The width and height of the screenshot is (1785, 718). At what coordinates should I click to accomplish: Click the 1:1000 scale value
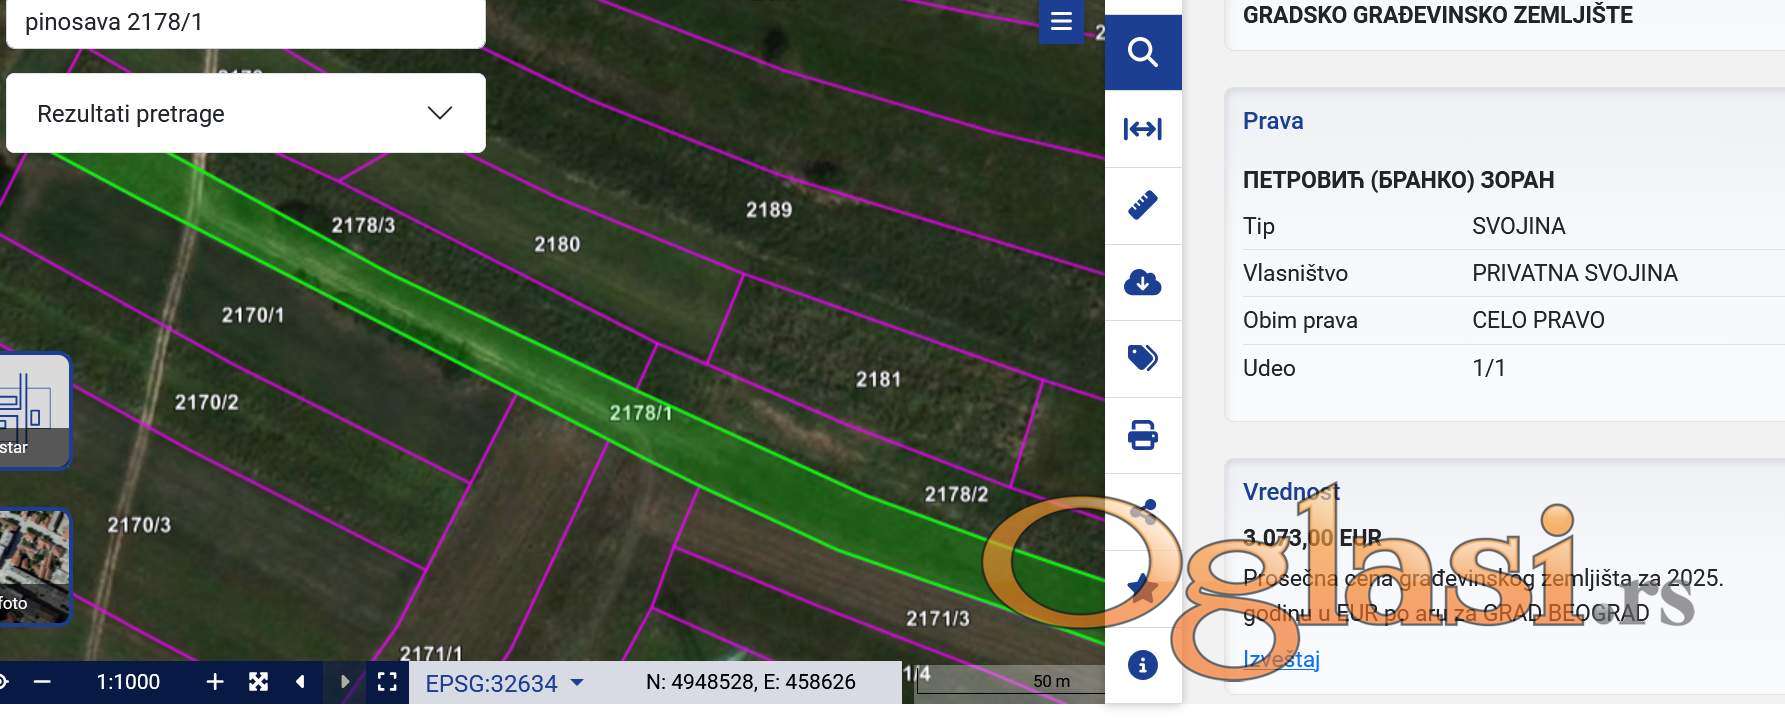pos(128,682)
